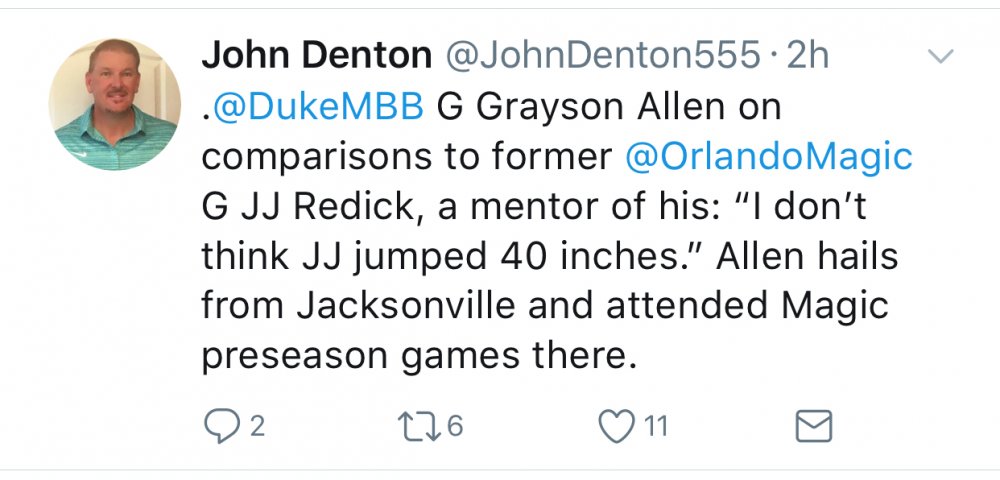Click the retweet count number 6
This screenshot has height=480, width=1000.
pyautogui.click(x=455, y=428)
